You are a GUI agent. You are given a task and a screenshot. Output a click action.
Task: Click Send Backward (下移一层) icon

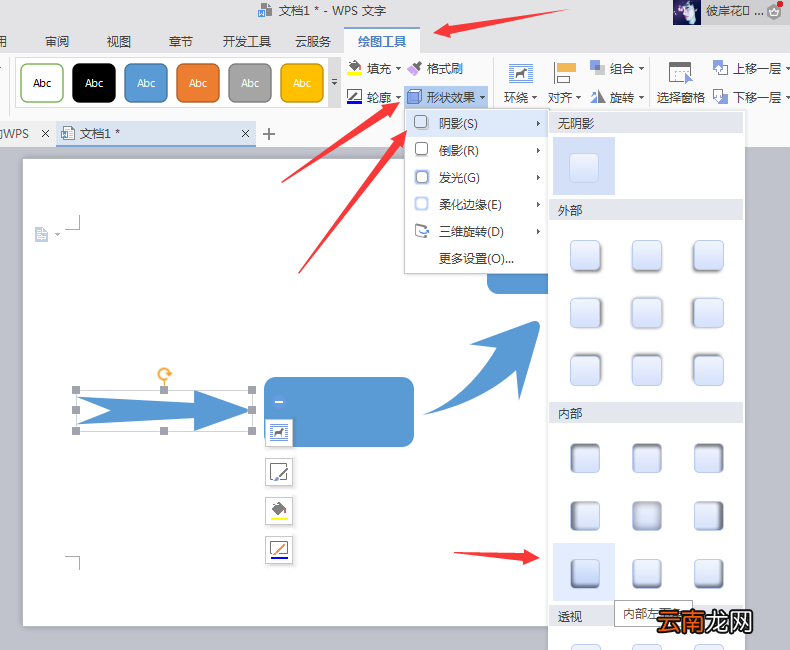pos(720,97)
